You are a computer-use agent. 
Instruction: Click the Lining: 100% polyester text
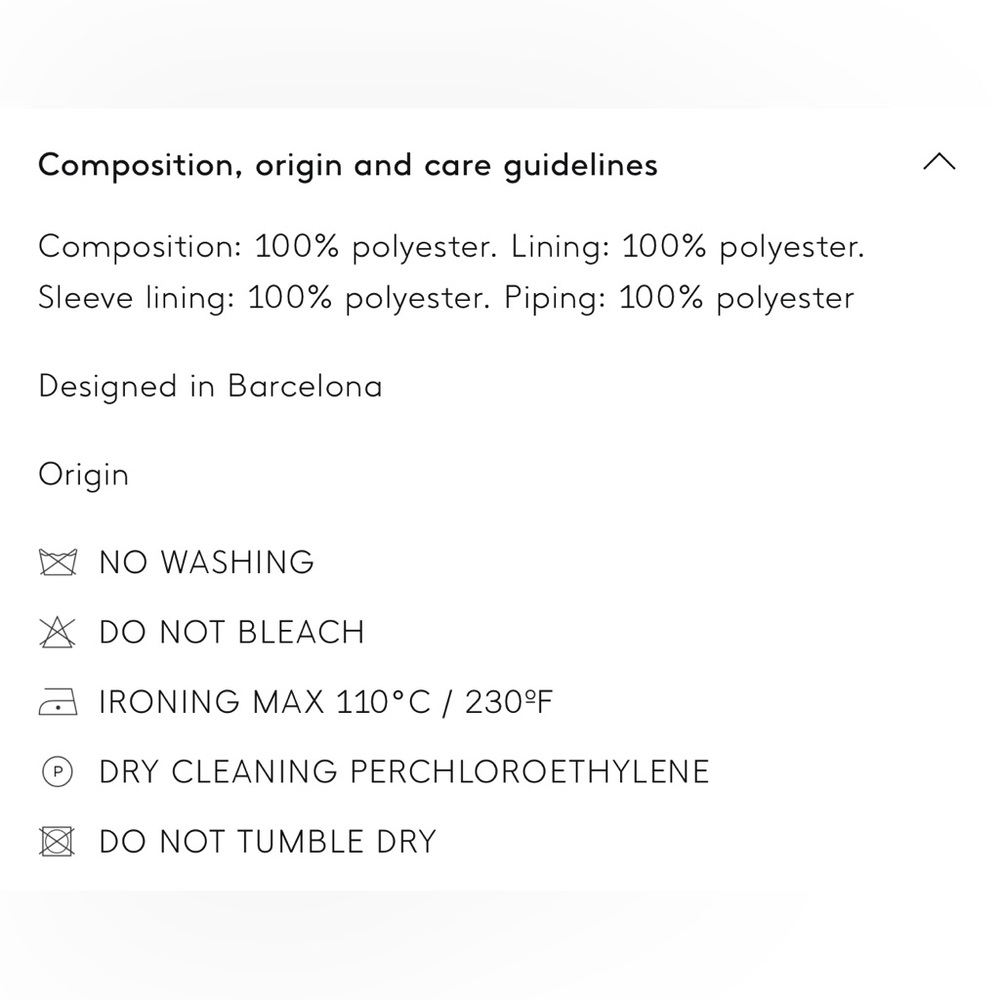coord(688,247)
